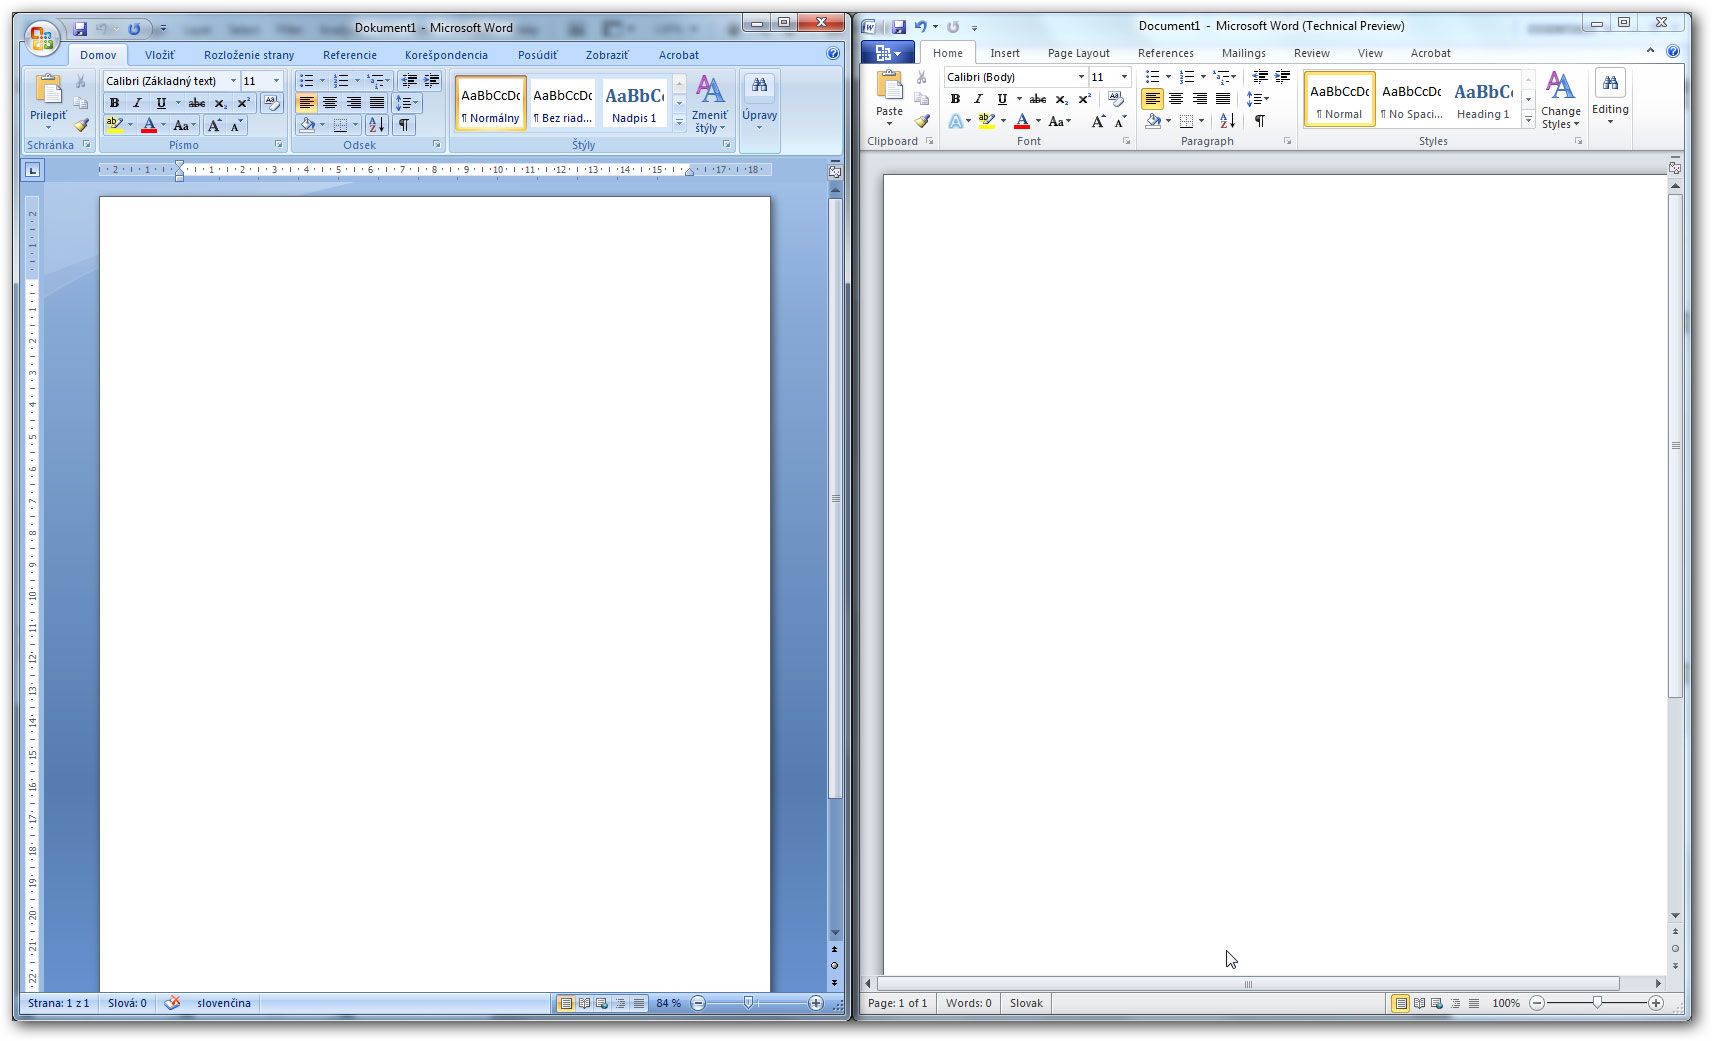Open the Vložiť tab in left window
Image resolution: width=1712 pixels, height=1041 pixels.
(x=159, y=55)
